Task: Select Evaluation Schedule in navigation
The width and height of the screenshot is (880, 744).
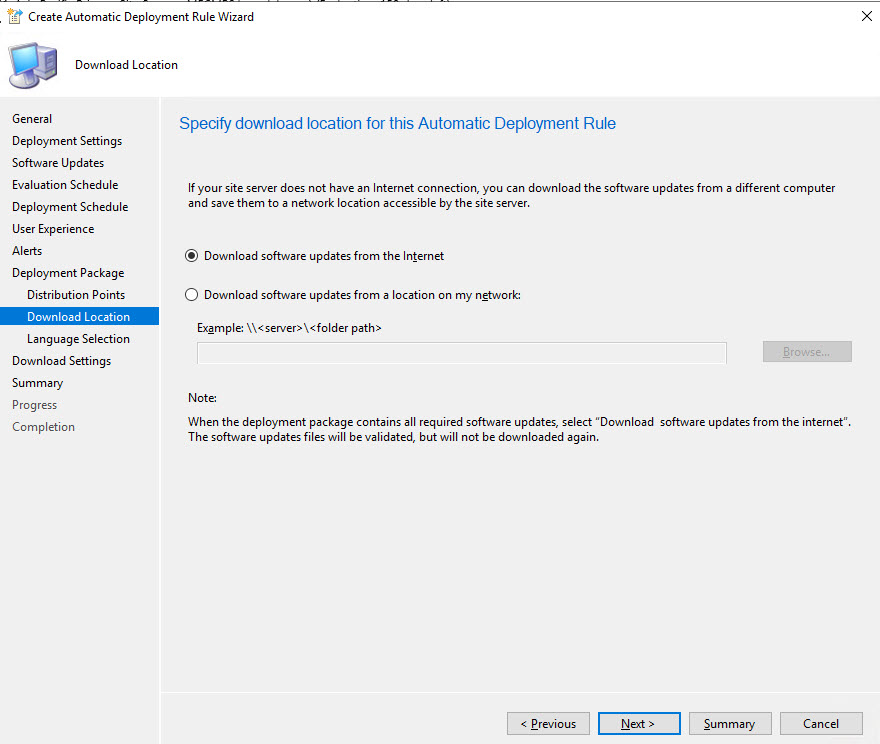Action: coord(65,185)
